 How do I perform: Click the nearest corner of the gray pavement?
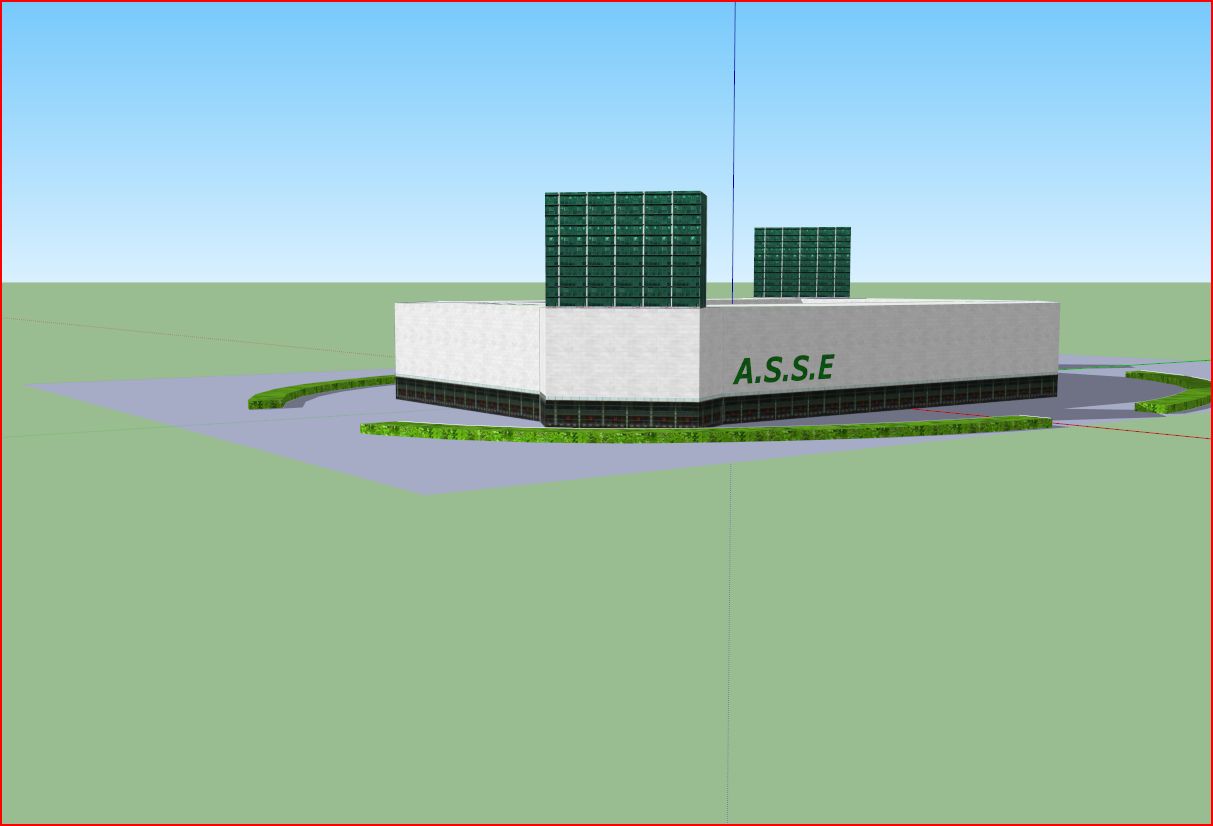(x=426, y=491)
